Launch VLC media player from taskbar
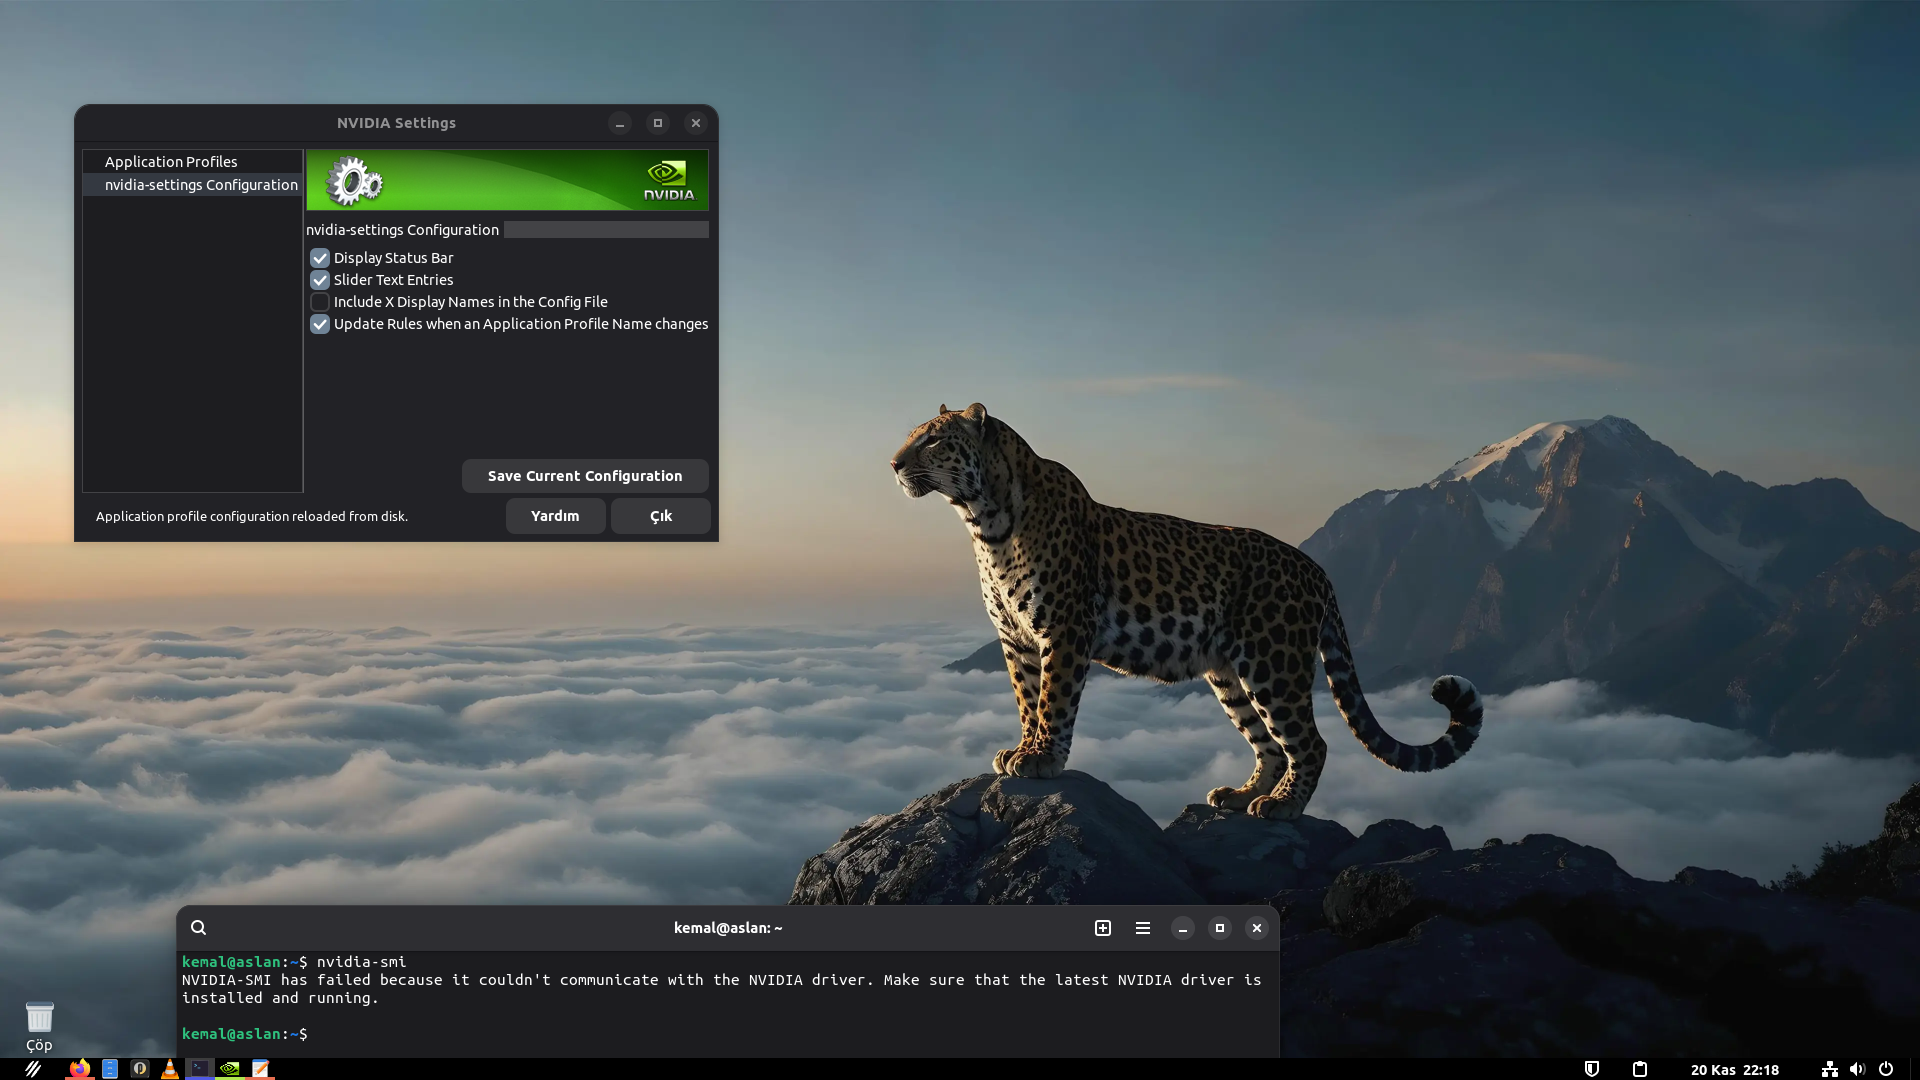 170,1068
